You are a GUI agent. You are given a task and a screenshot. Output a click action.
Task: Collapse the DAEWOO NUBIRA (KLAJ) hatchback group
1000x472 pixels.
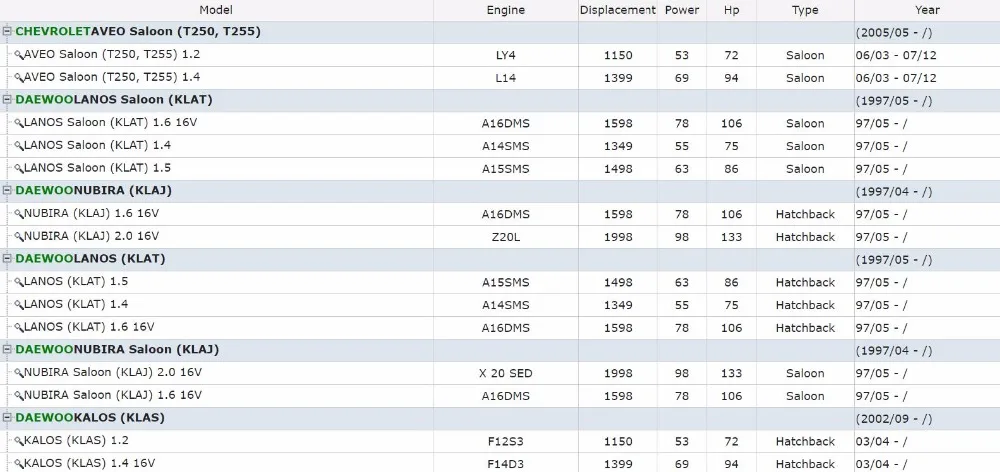[7, 190]
